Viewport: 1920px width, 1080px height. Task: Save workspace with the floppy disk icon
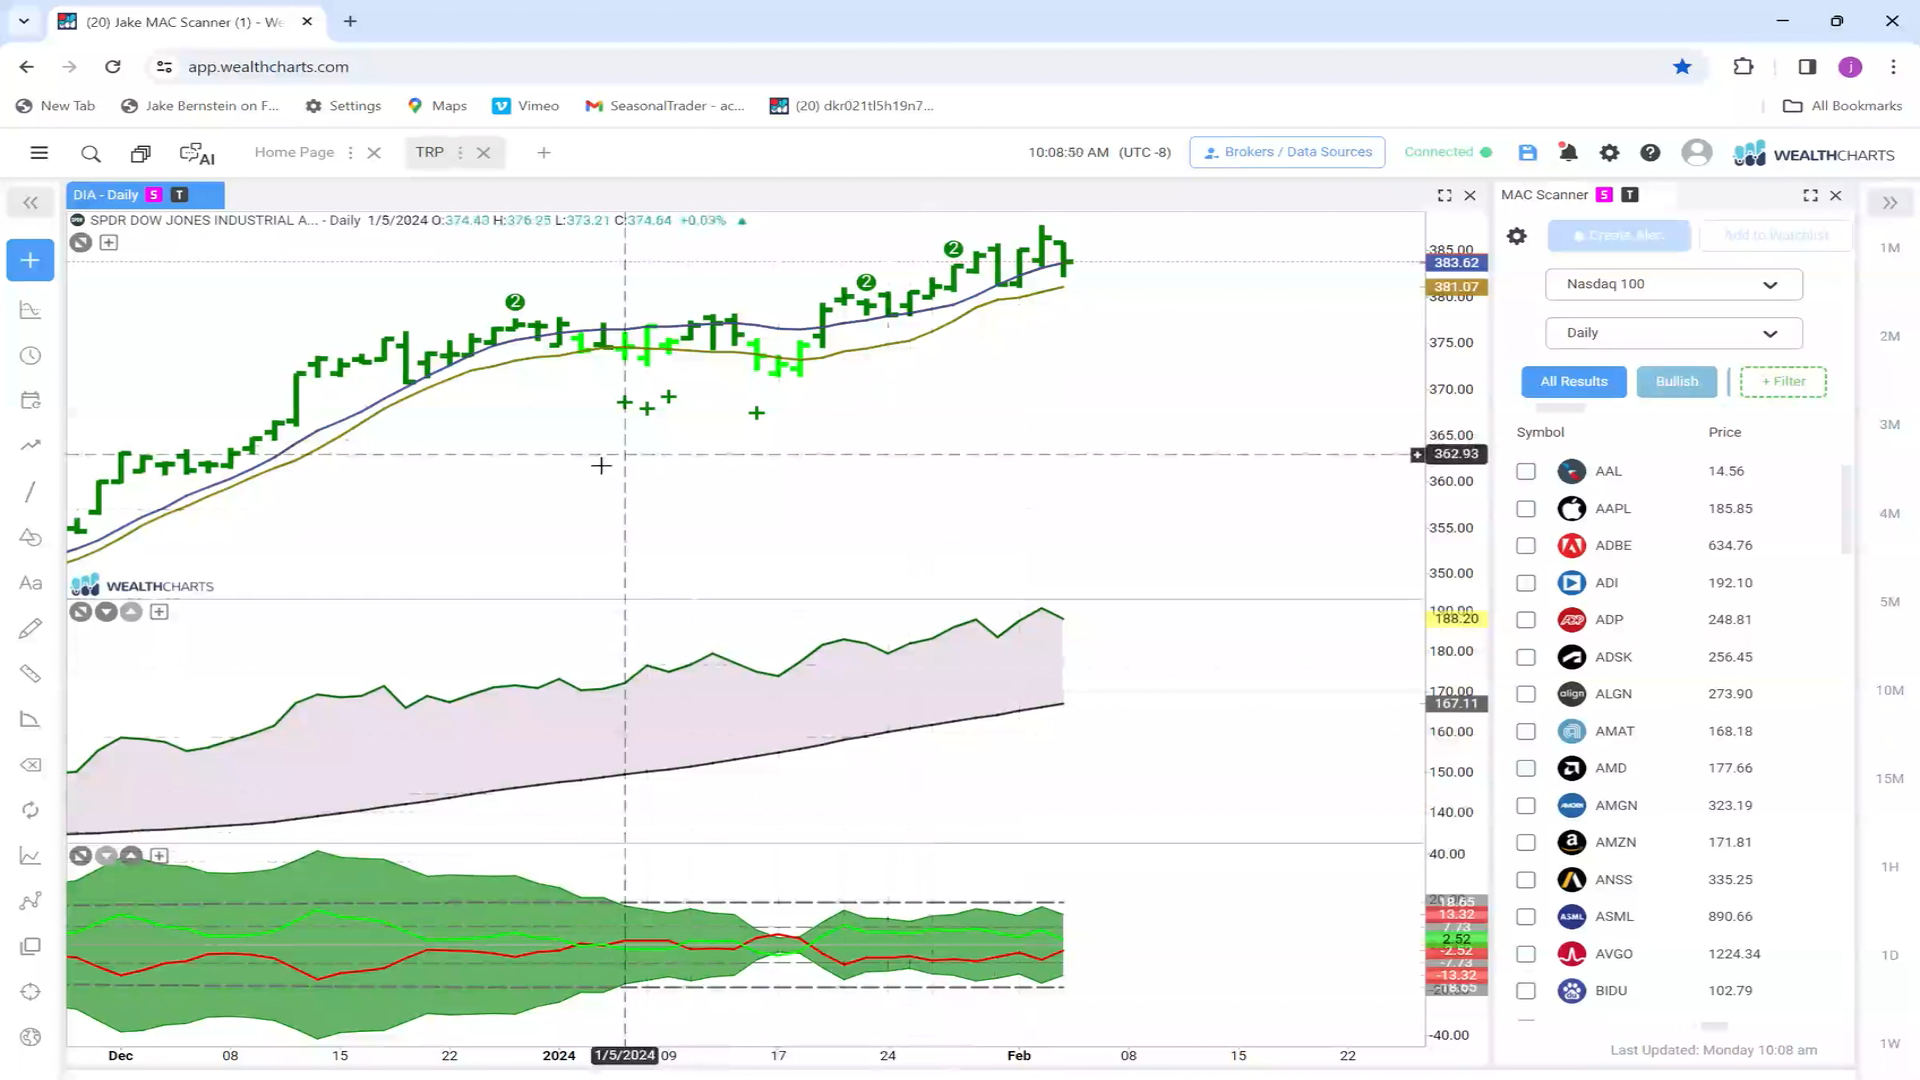pyautogui.click(x=1527, y=152)
